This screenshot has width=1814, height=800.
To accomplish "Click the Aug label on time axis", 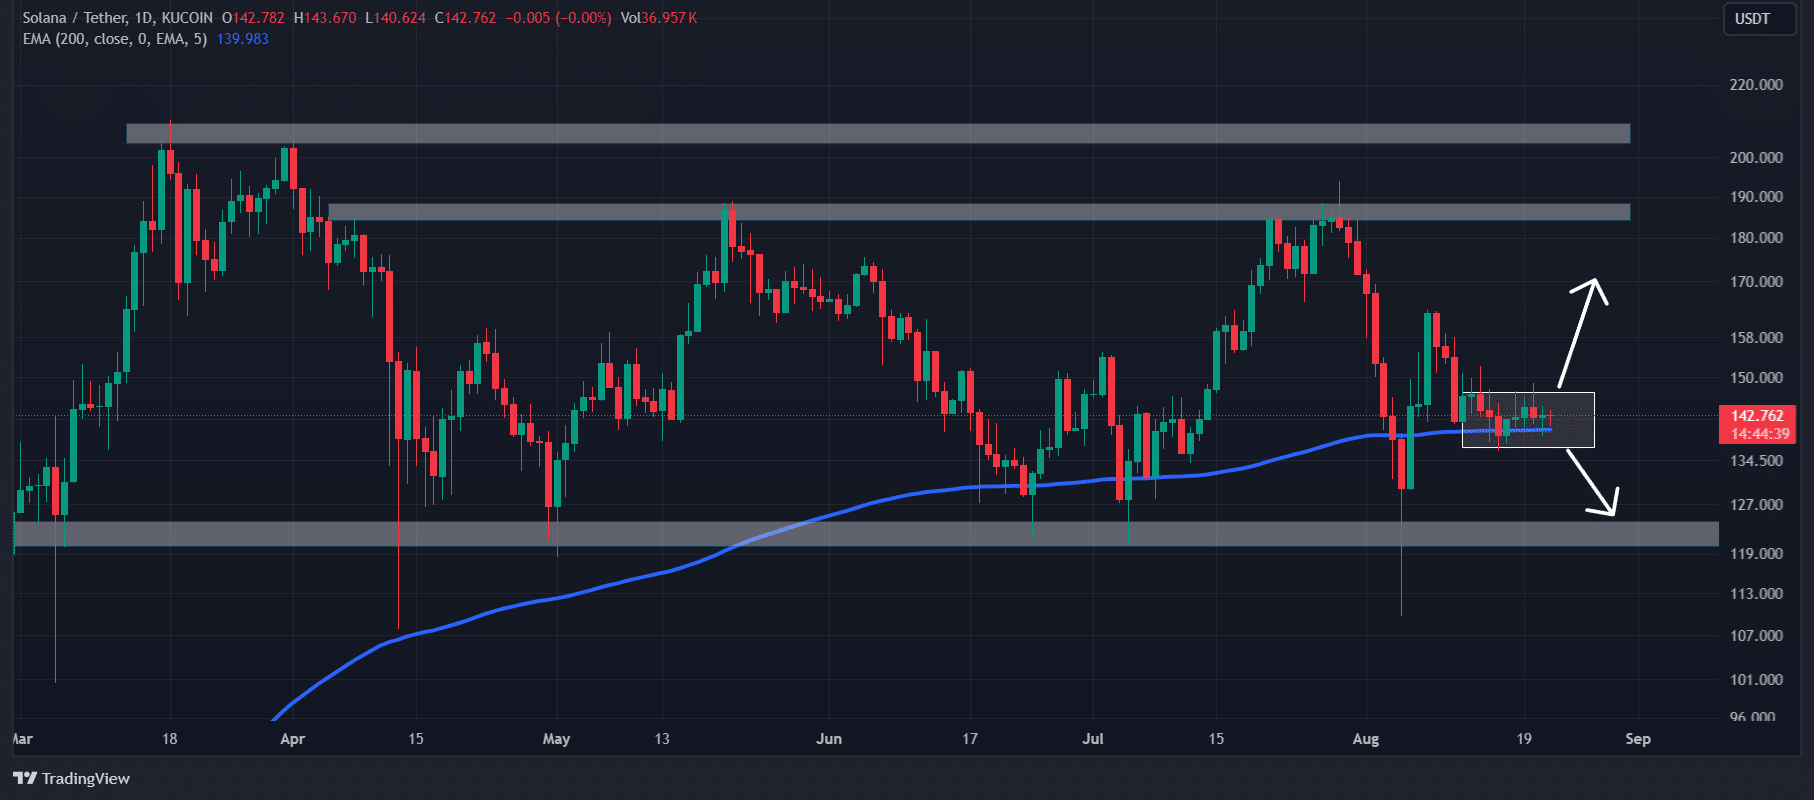I will [1365, 739].
